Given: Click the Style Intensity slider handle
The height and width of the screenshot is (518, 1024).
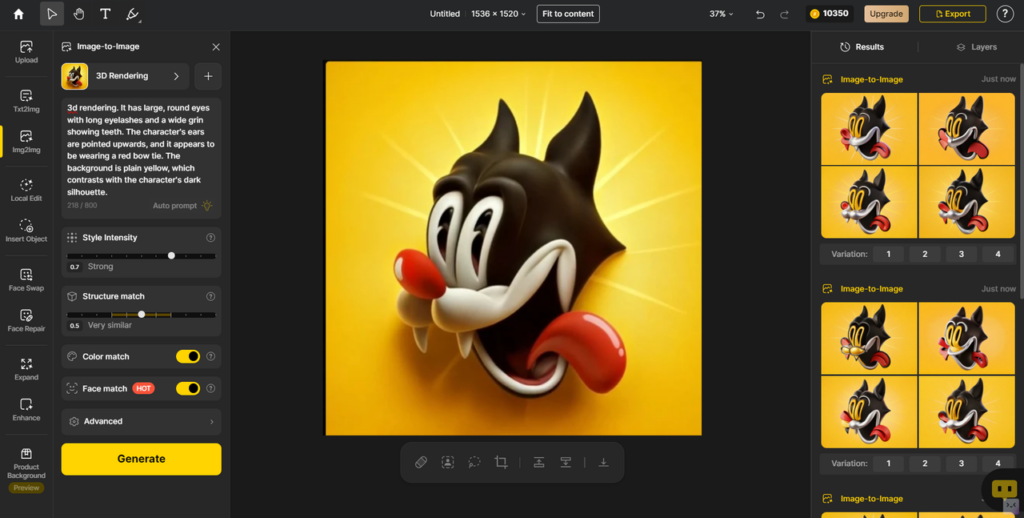Looking at the screenshot, I should (171, 256).
